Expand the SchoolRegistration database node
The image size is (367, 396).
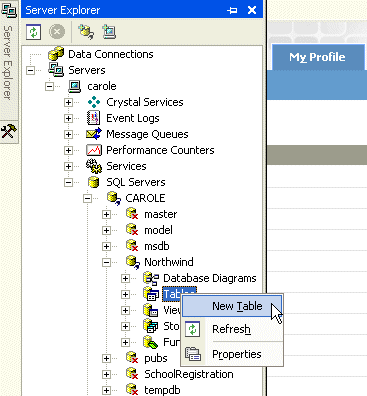tap(106, 374)
